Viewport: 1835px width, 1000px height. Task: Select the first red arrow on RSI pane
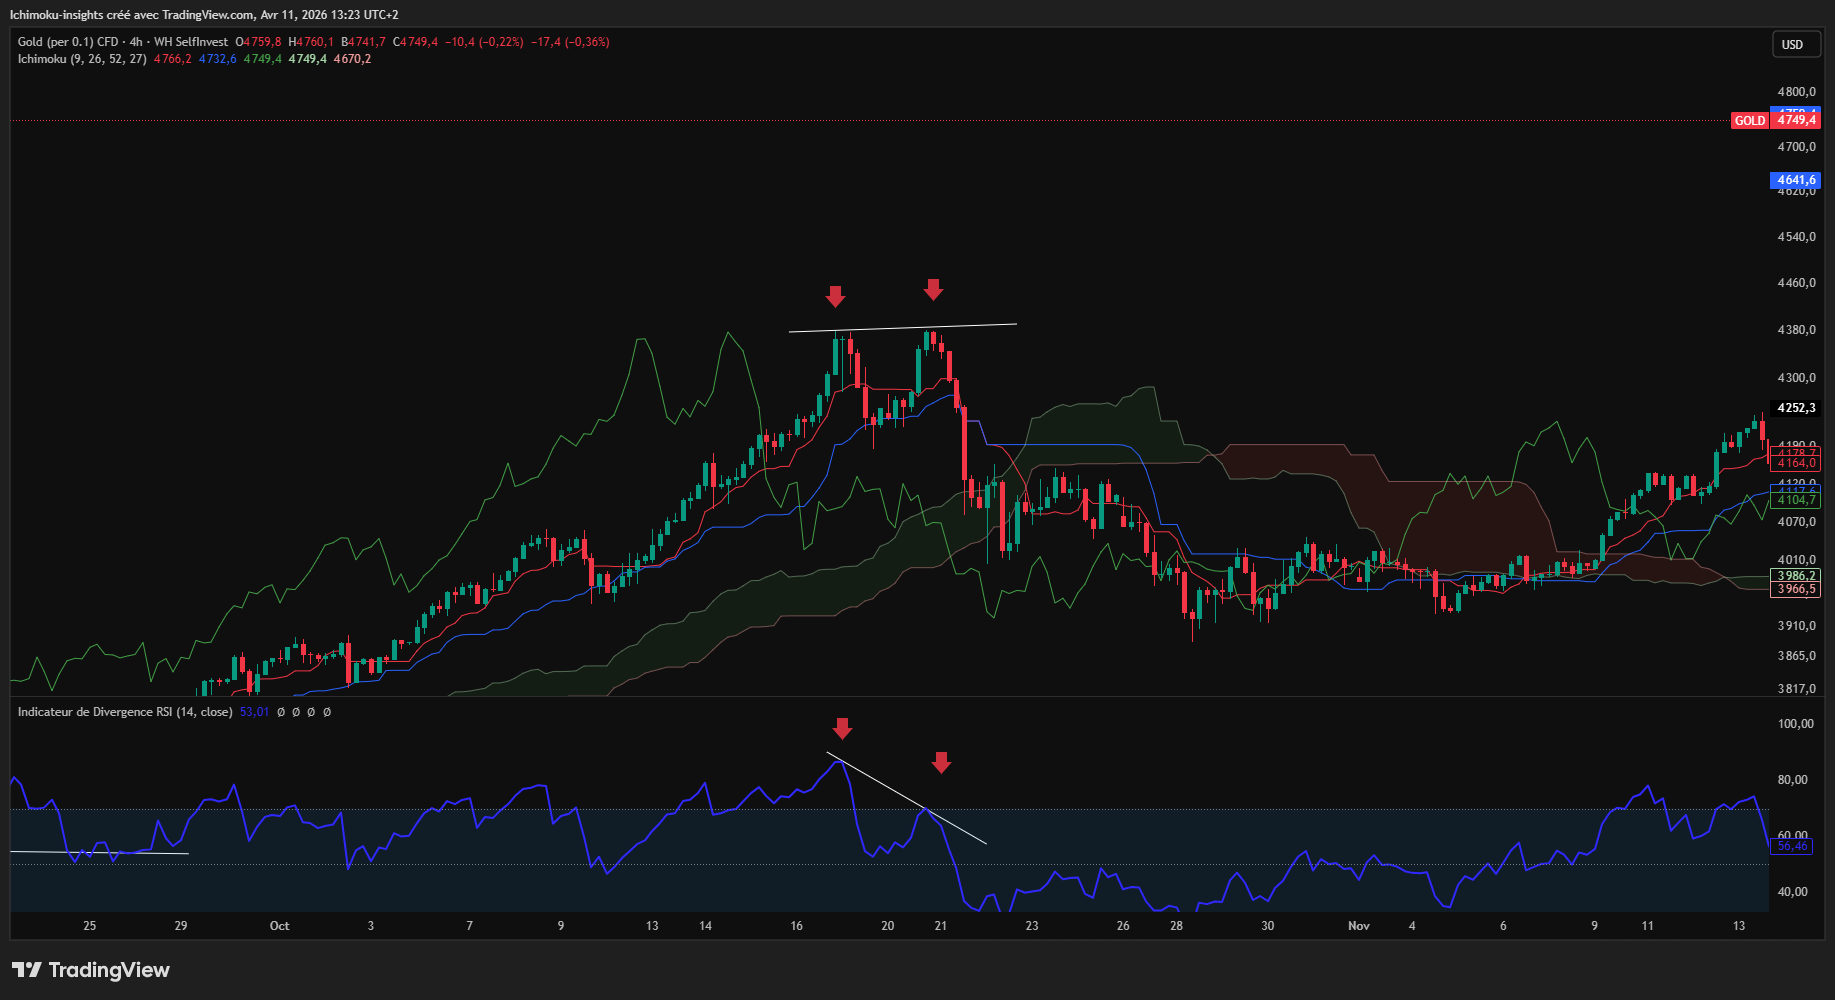pos(842,728)
